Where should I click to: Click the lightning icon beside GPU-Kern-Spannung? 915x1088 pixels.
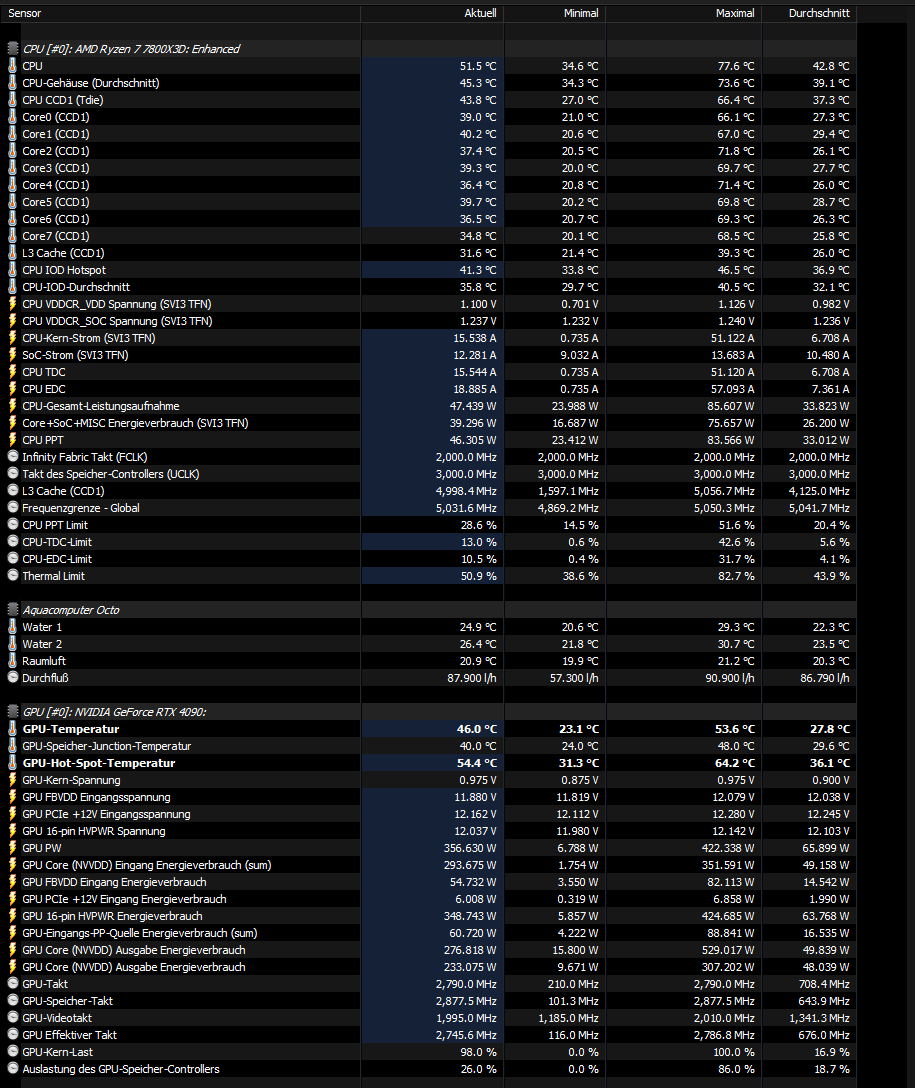point(12,780)
